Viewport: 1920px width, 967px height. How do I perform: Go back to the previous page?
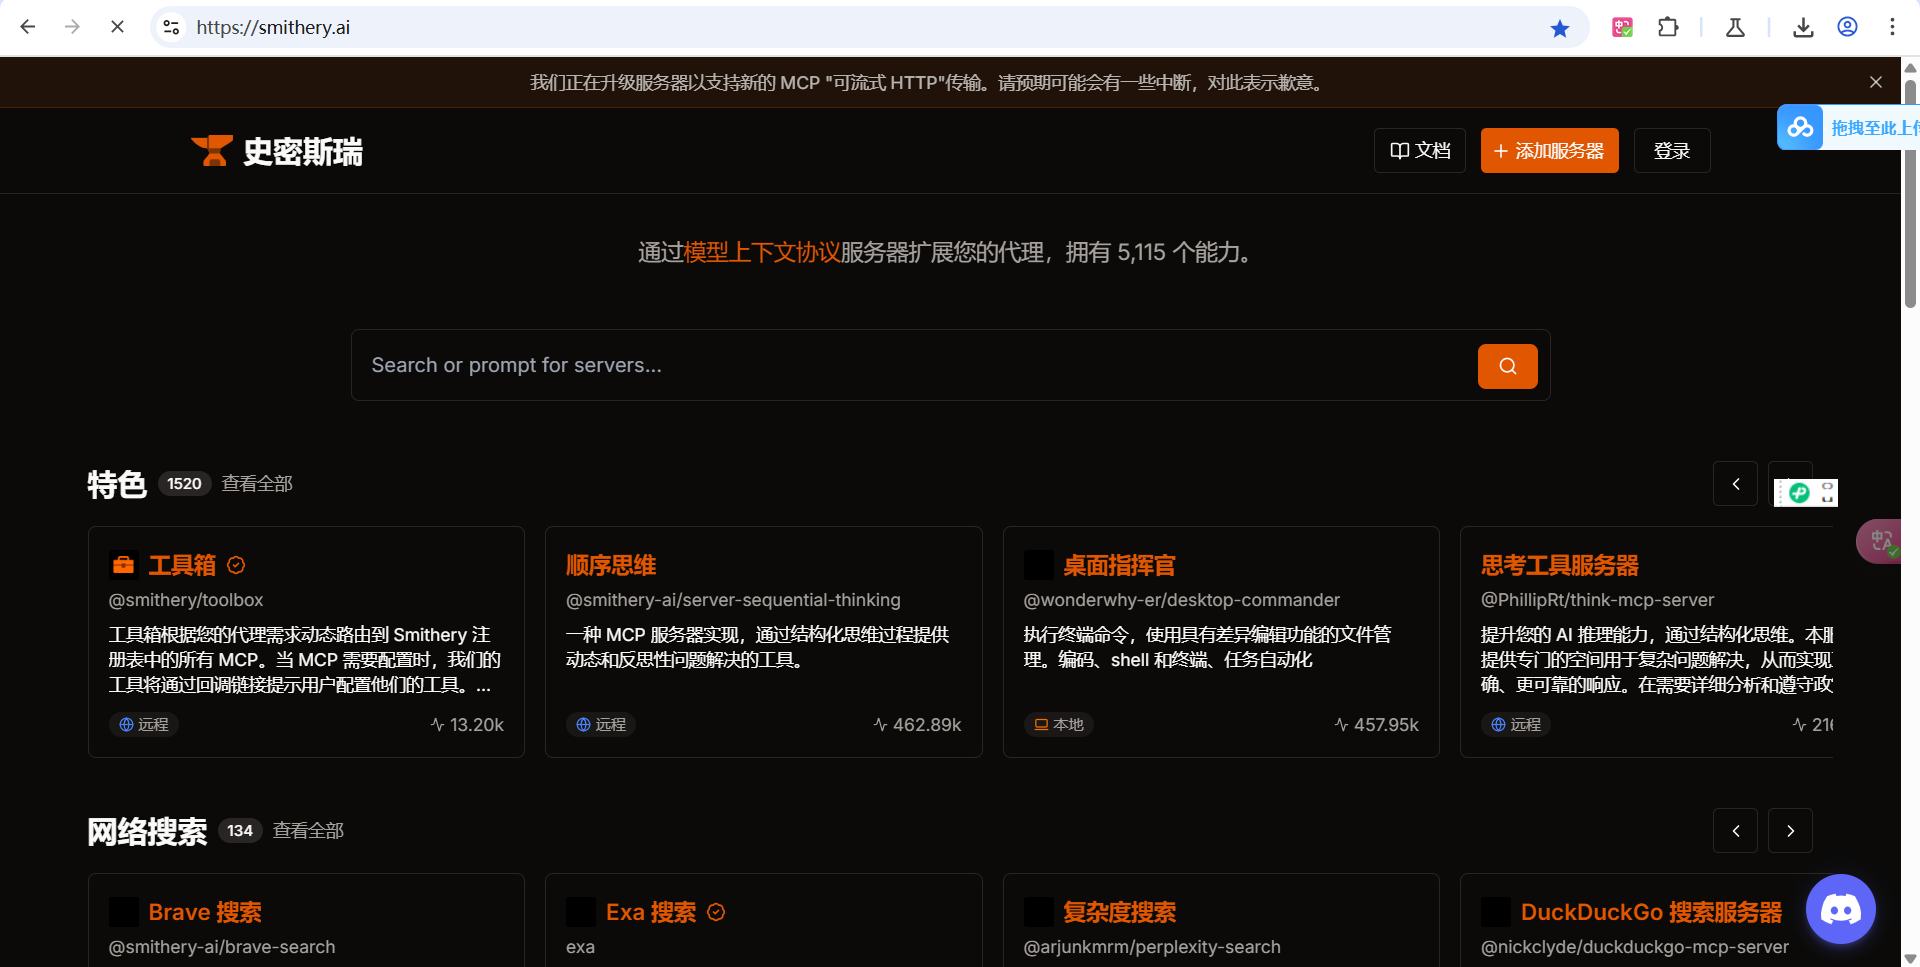coord(28,27)
